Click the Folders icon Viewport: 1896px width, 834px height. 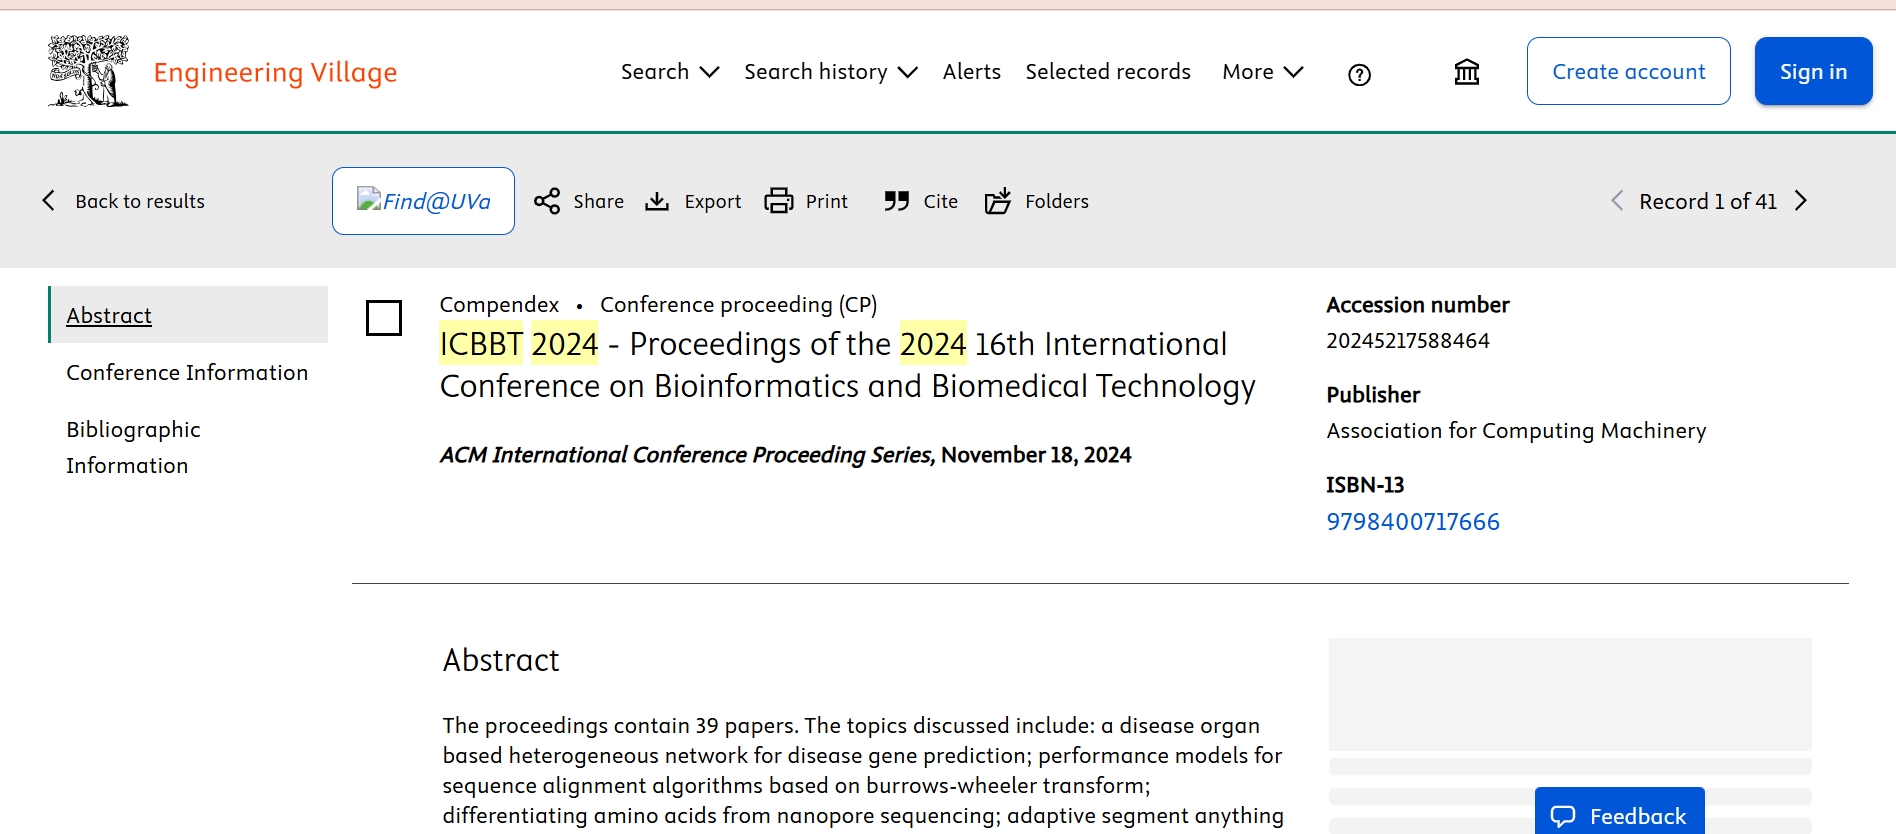(998, 201)
